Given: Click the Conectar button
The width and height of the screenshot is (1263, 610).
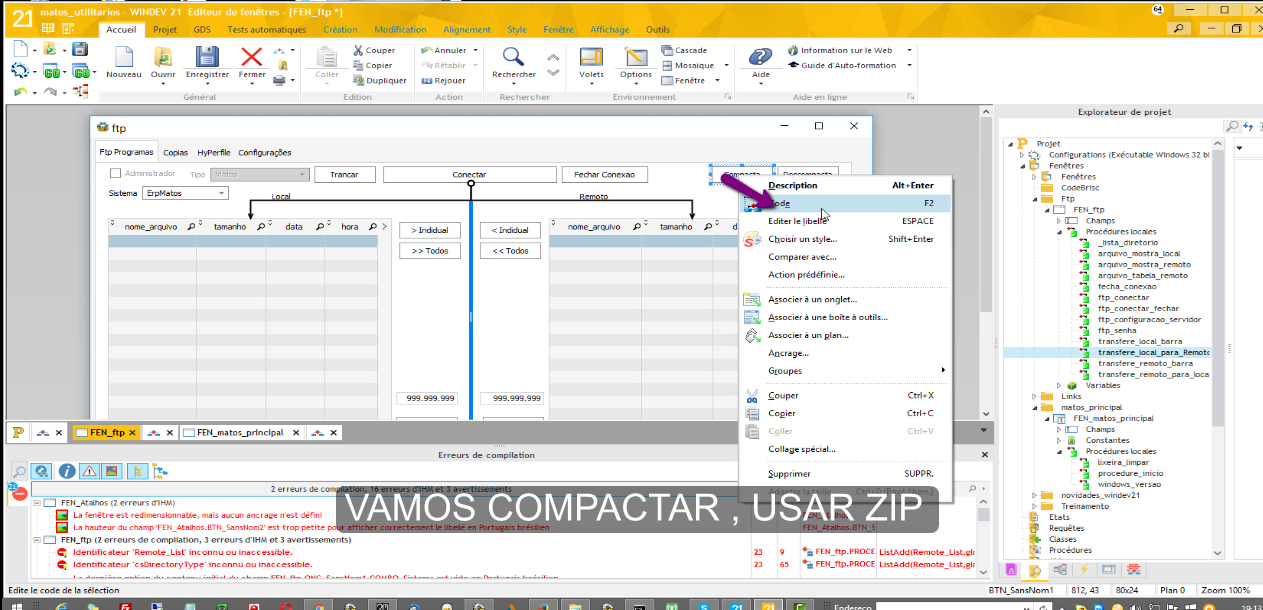Looking at the screenshot, I should (469, 174).
